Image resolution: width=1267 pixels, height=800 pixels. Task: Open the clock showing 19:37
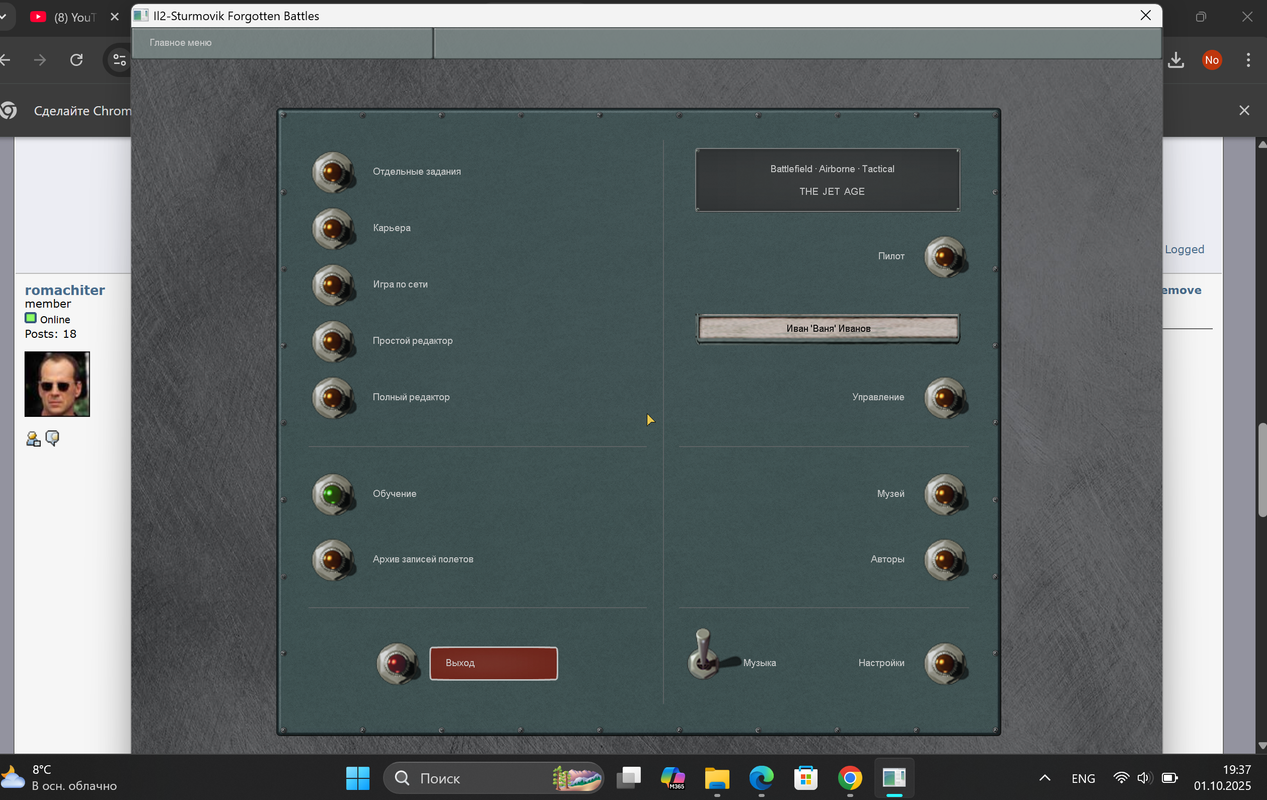click(x=1223, y=777)
